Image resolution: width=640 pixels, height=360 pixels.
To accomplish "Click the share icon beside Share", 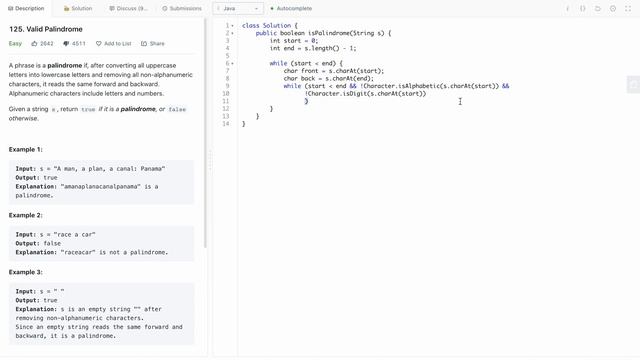I will (144, 44).
